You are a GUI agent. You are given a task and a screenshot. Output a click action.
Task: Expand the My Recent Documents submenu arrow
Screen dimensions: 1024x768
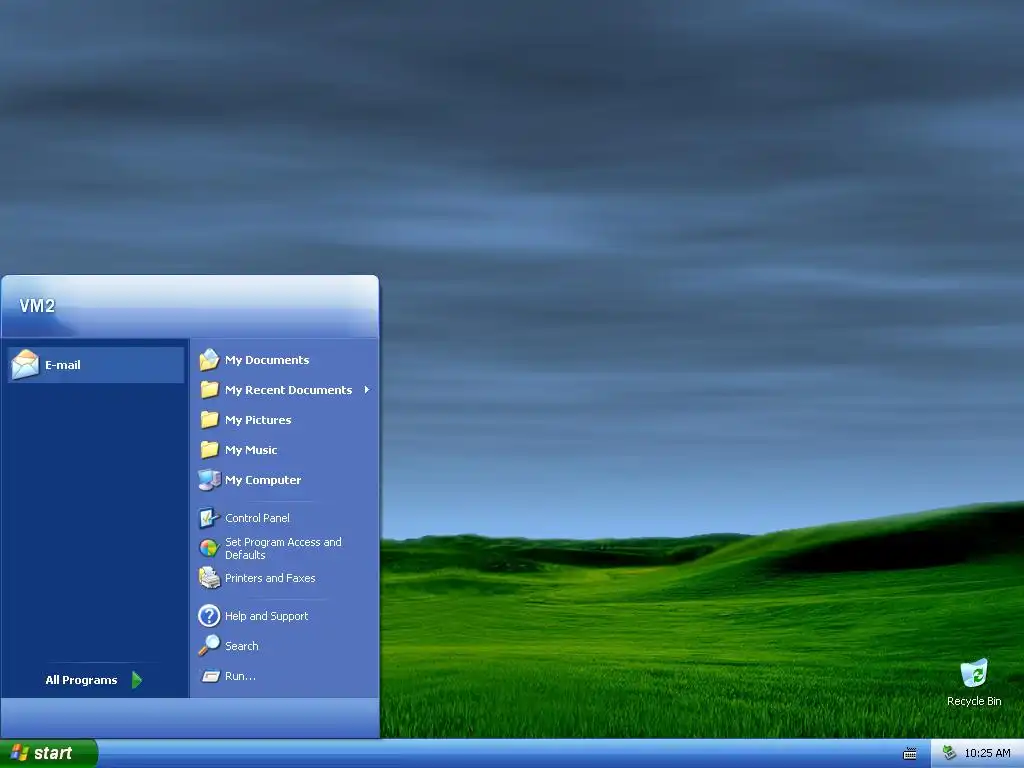367,390
